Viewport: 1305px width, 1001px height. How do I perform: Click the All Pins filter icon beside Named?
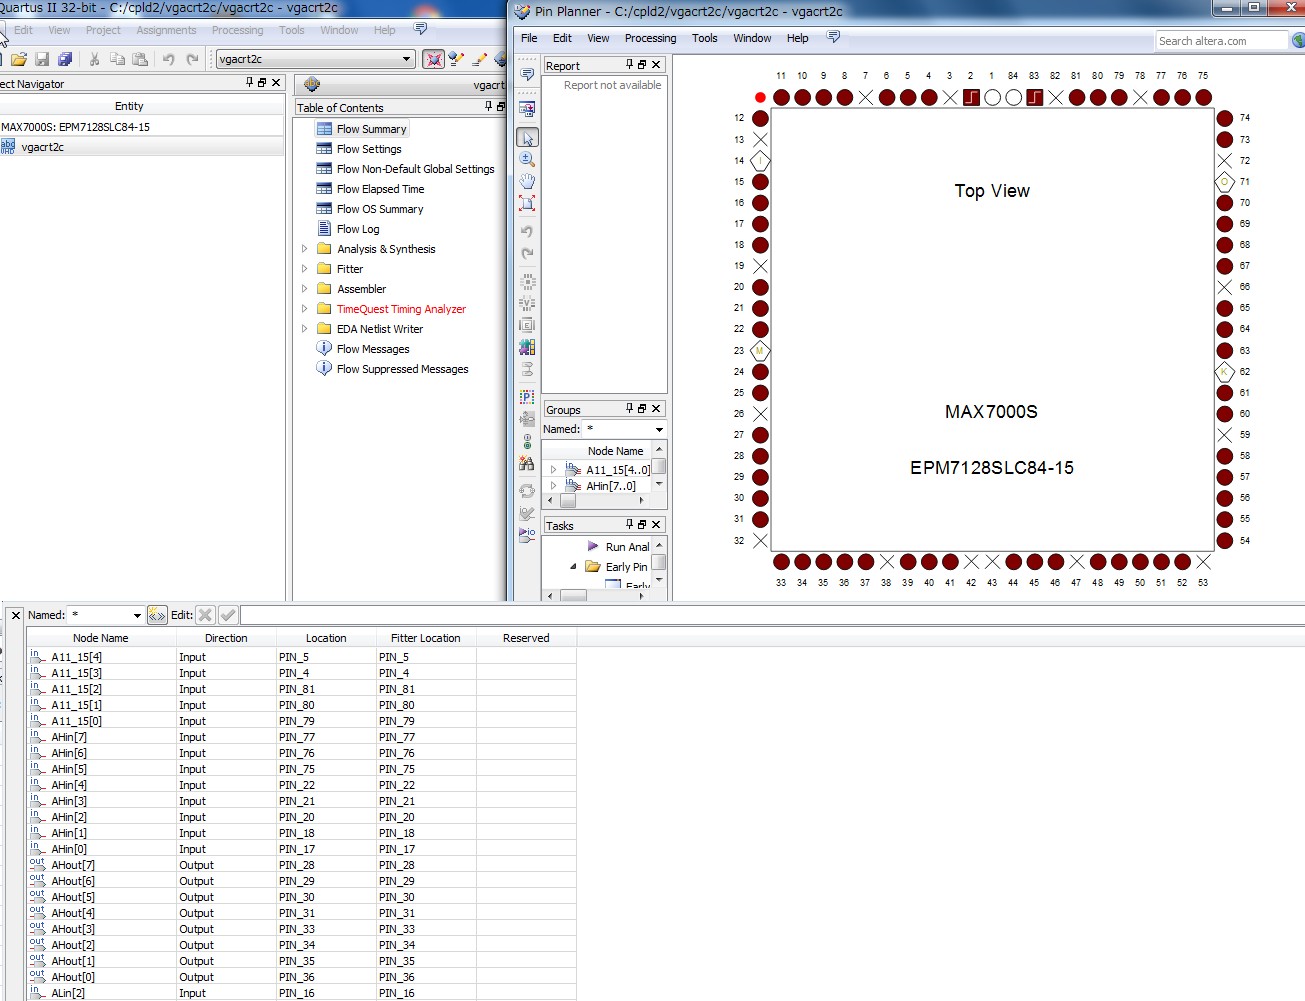pos(157,615)
